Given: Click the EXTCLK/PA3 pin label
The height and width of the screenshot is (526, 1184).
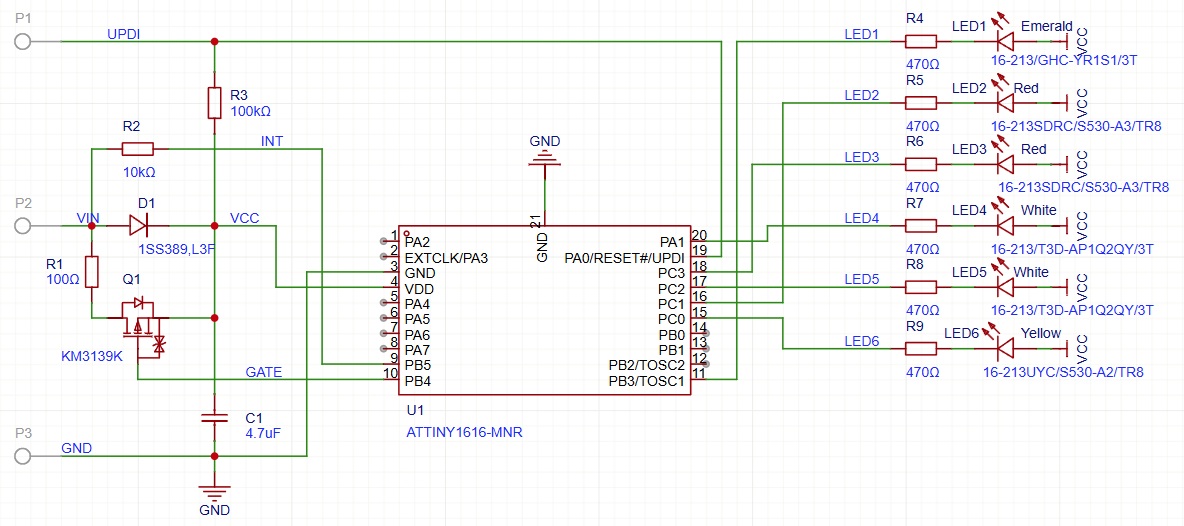Looking at the screenshot, I should click(x=446, y=258).
